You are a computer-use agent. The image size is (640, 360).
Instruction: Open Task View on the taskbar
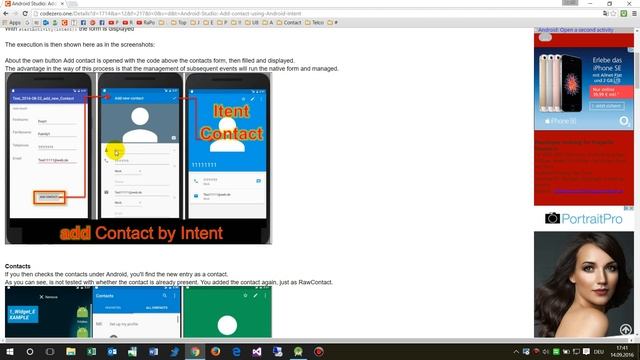50,351
